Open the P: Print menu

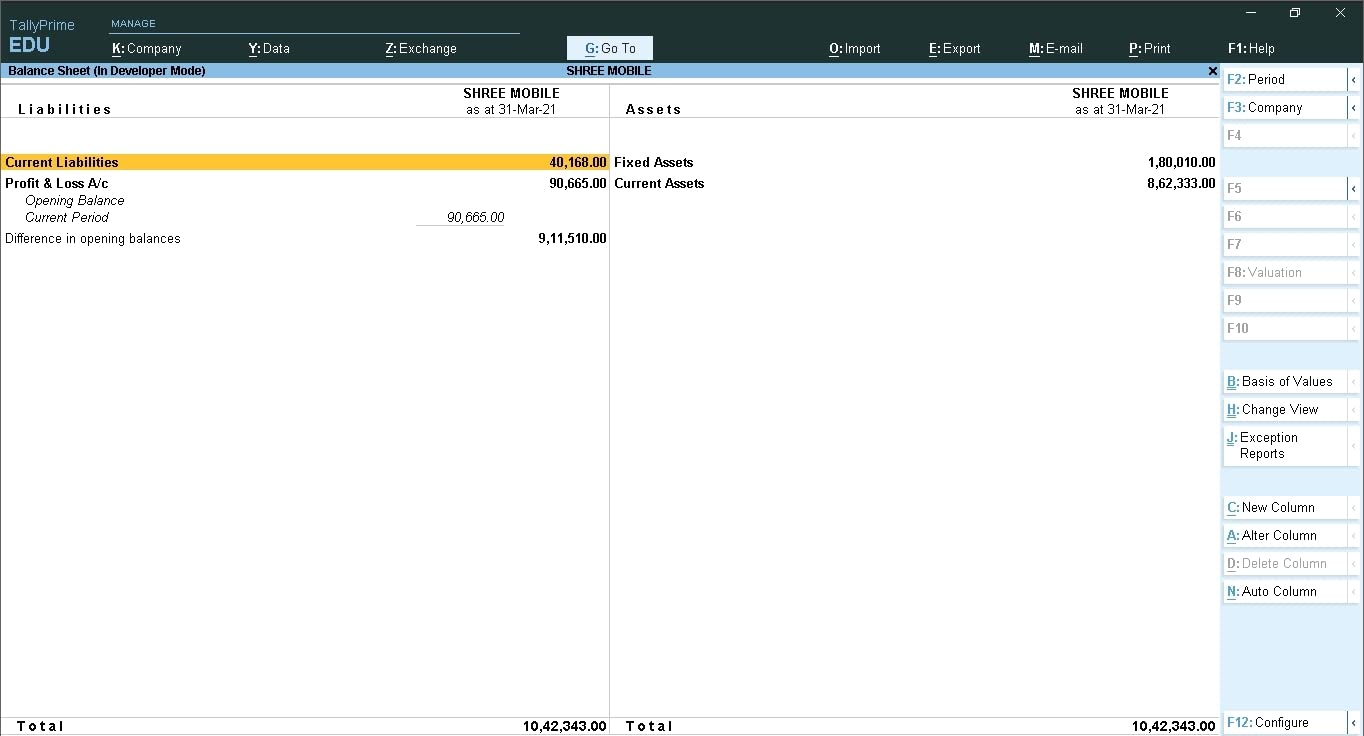pos(1149,48)
